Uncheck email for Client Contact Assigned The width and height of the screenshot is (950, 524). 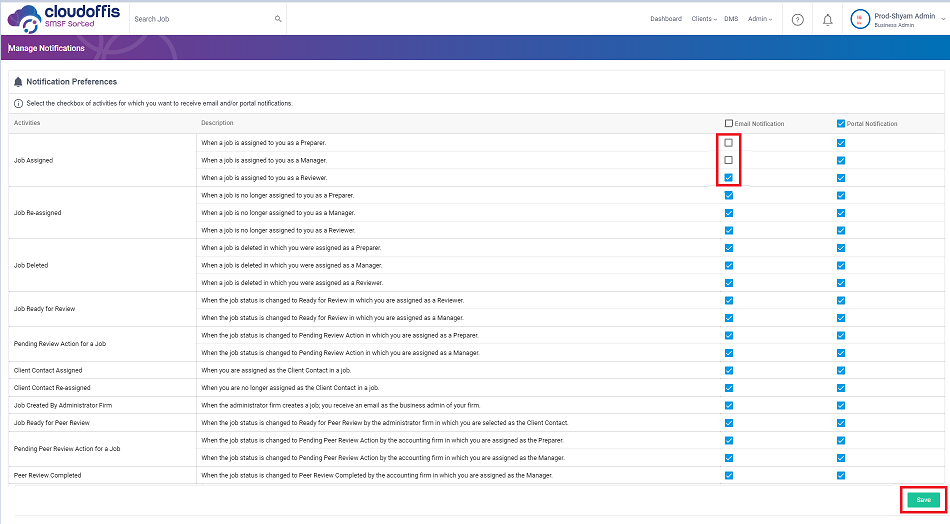point(729,371)
